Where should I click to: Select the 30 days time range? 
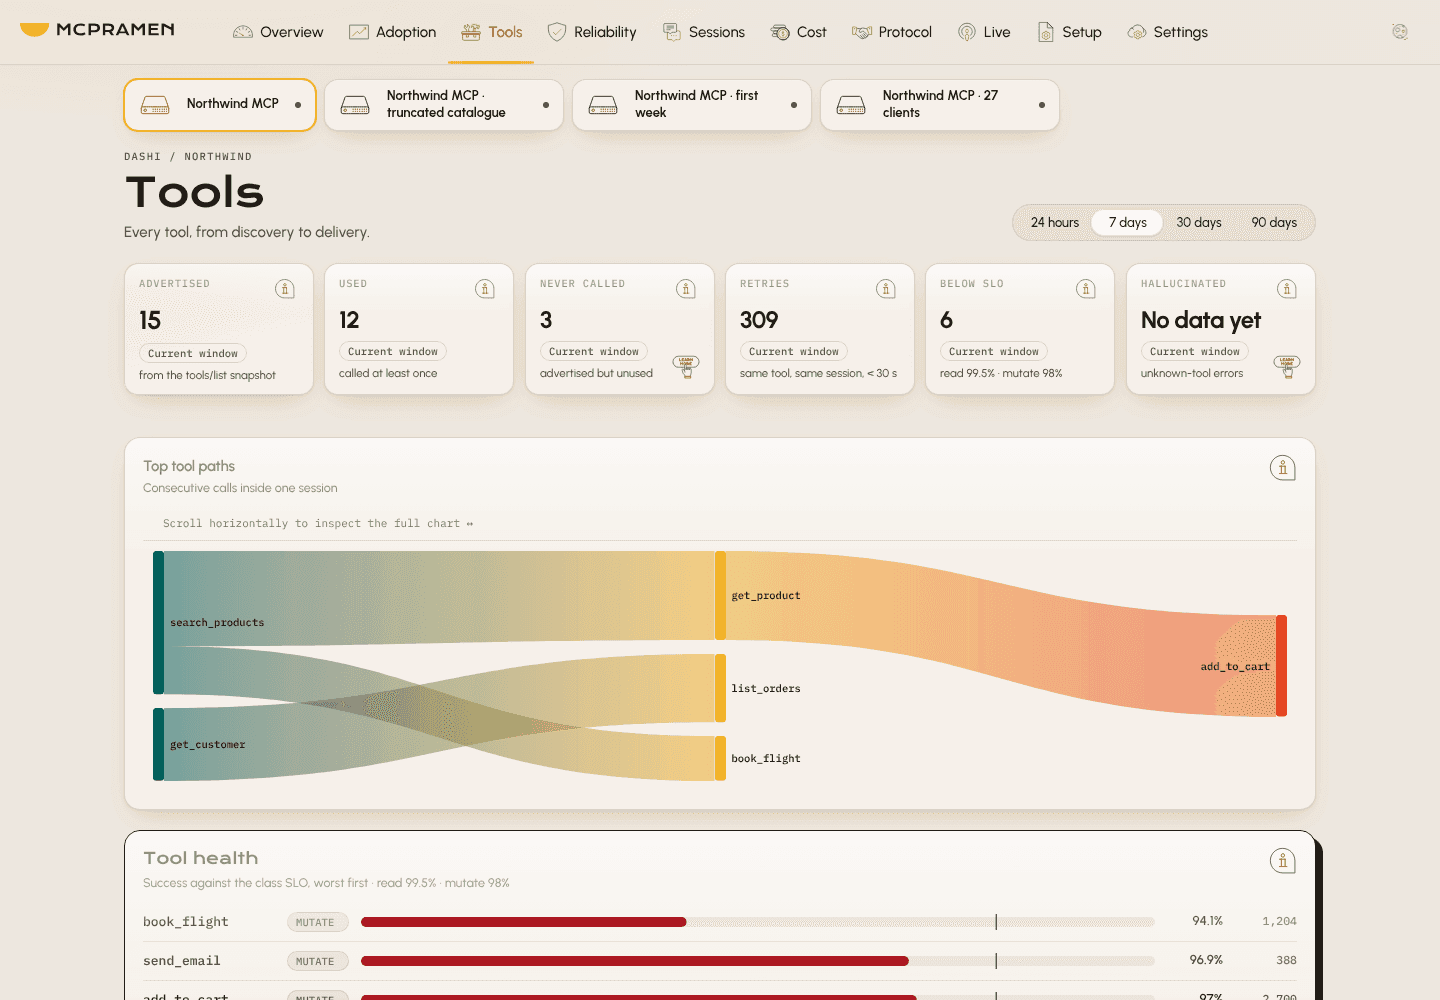coord(1199,222)
